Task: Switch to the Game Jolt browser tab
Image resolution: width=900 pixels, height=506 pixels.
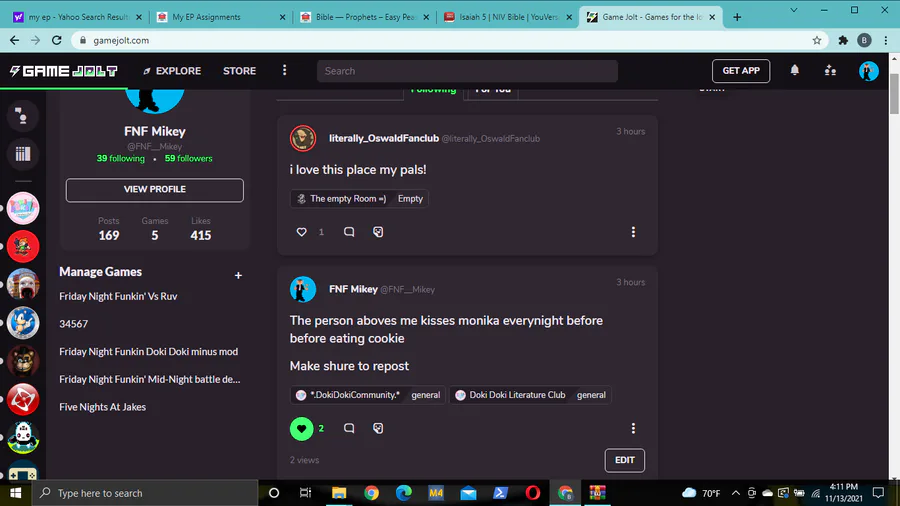Action: point(650,17)
